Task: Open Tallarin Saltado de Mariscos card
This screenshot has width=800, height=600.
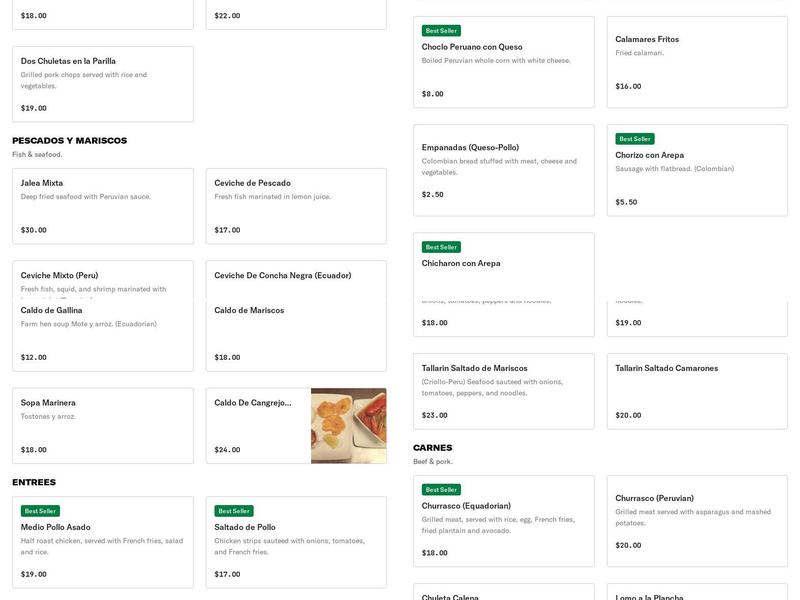Action: 503,391
